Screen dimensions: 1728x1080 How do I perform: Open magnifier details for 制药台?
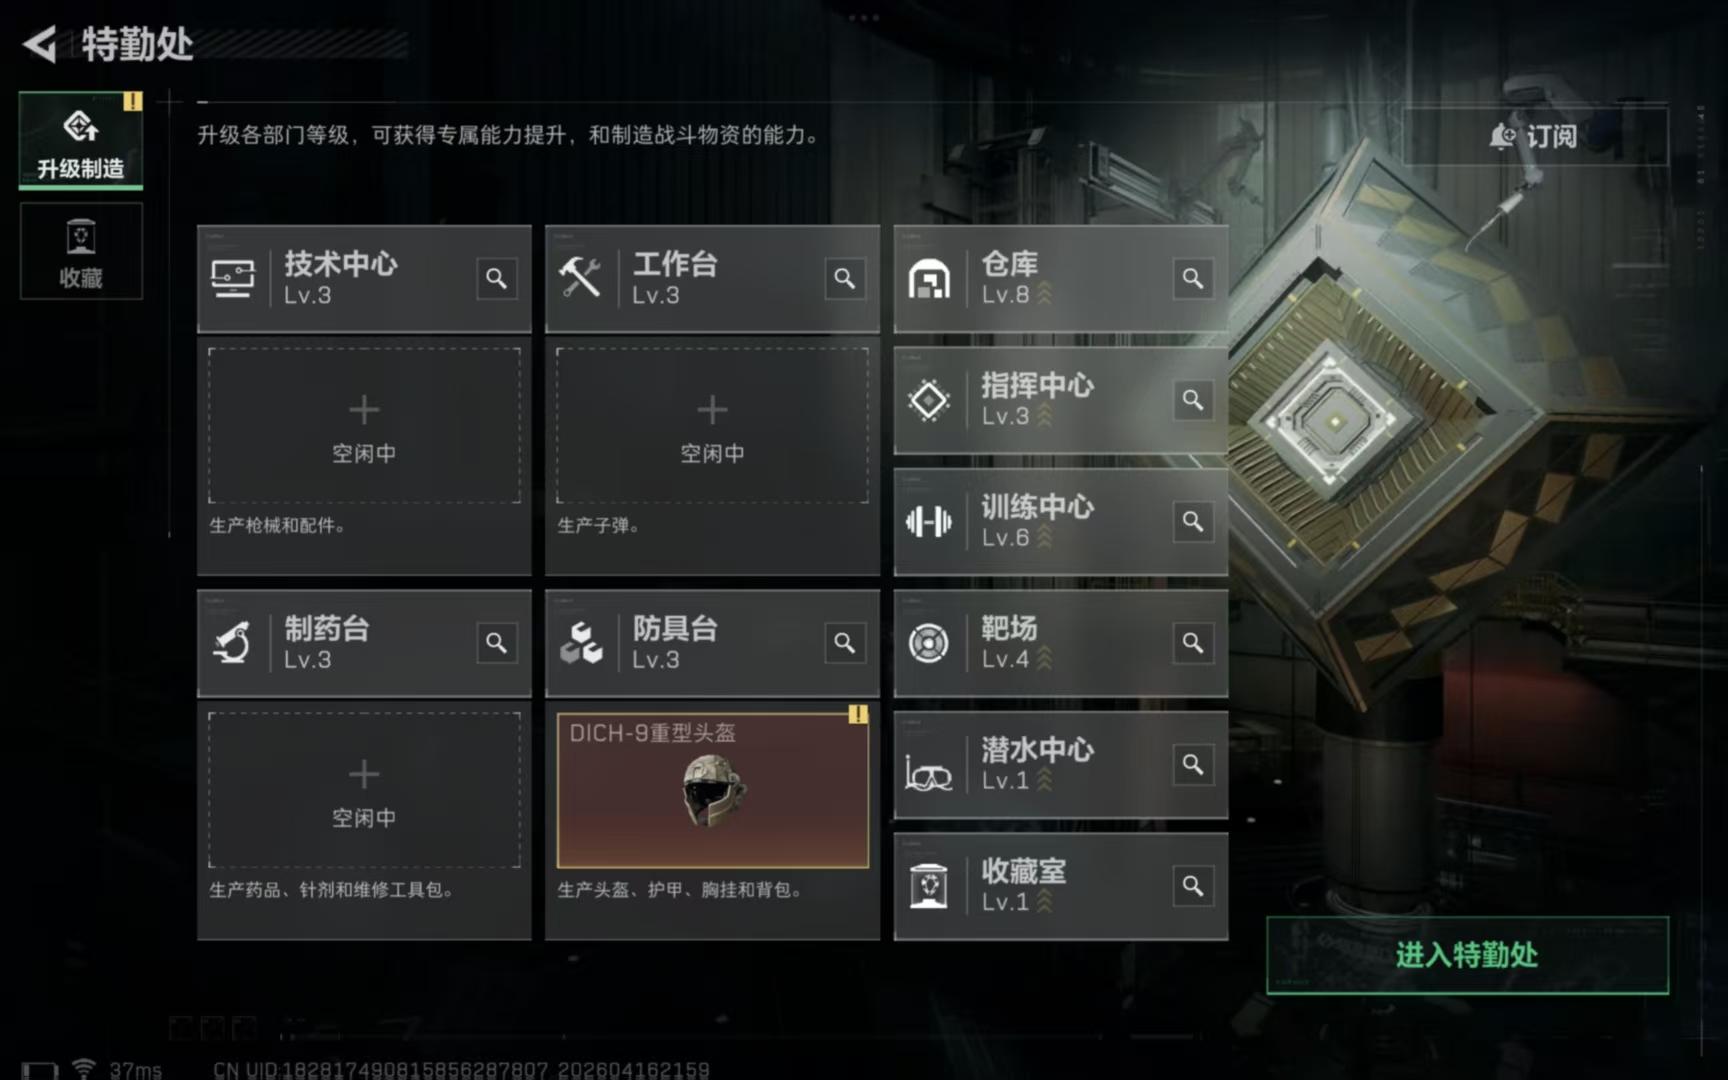tap(496, 643)
